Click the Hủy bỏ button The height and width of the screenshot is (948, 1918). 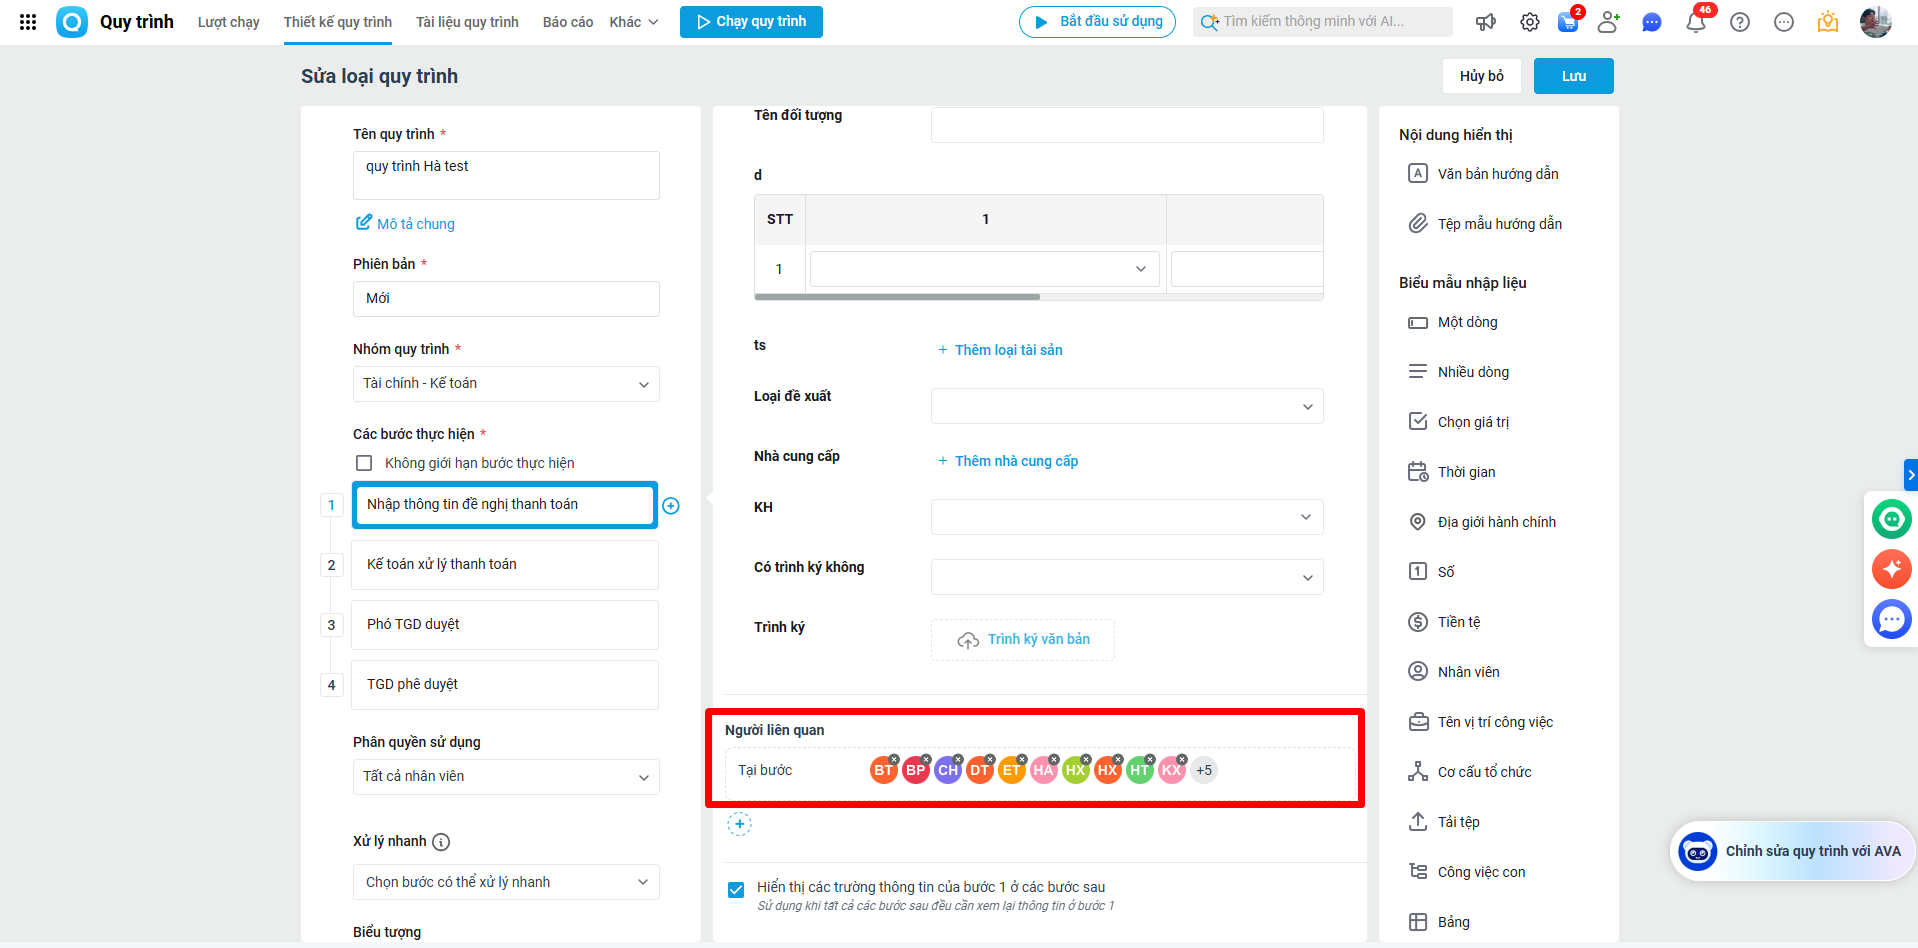point(1482,76)
